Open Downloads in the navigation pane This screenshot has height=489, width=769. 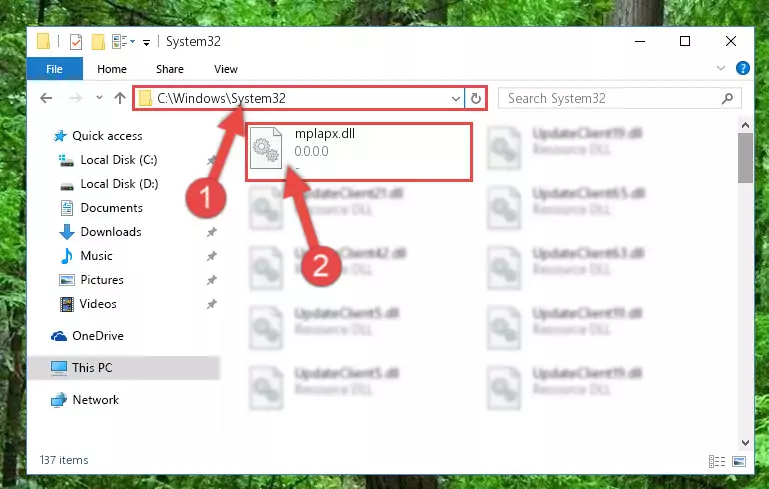(111, 232)
